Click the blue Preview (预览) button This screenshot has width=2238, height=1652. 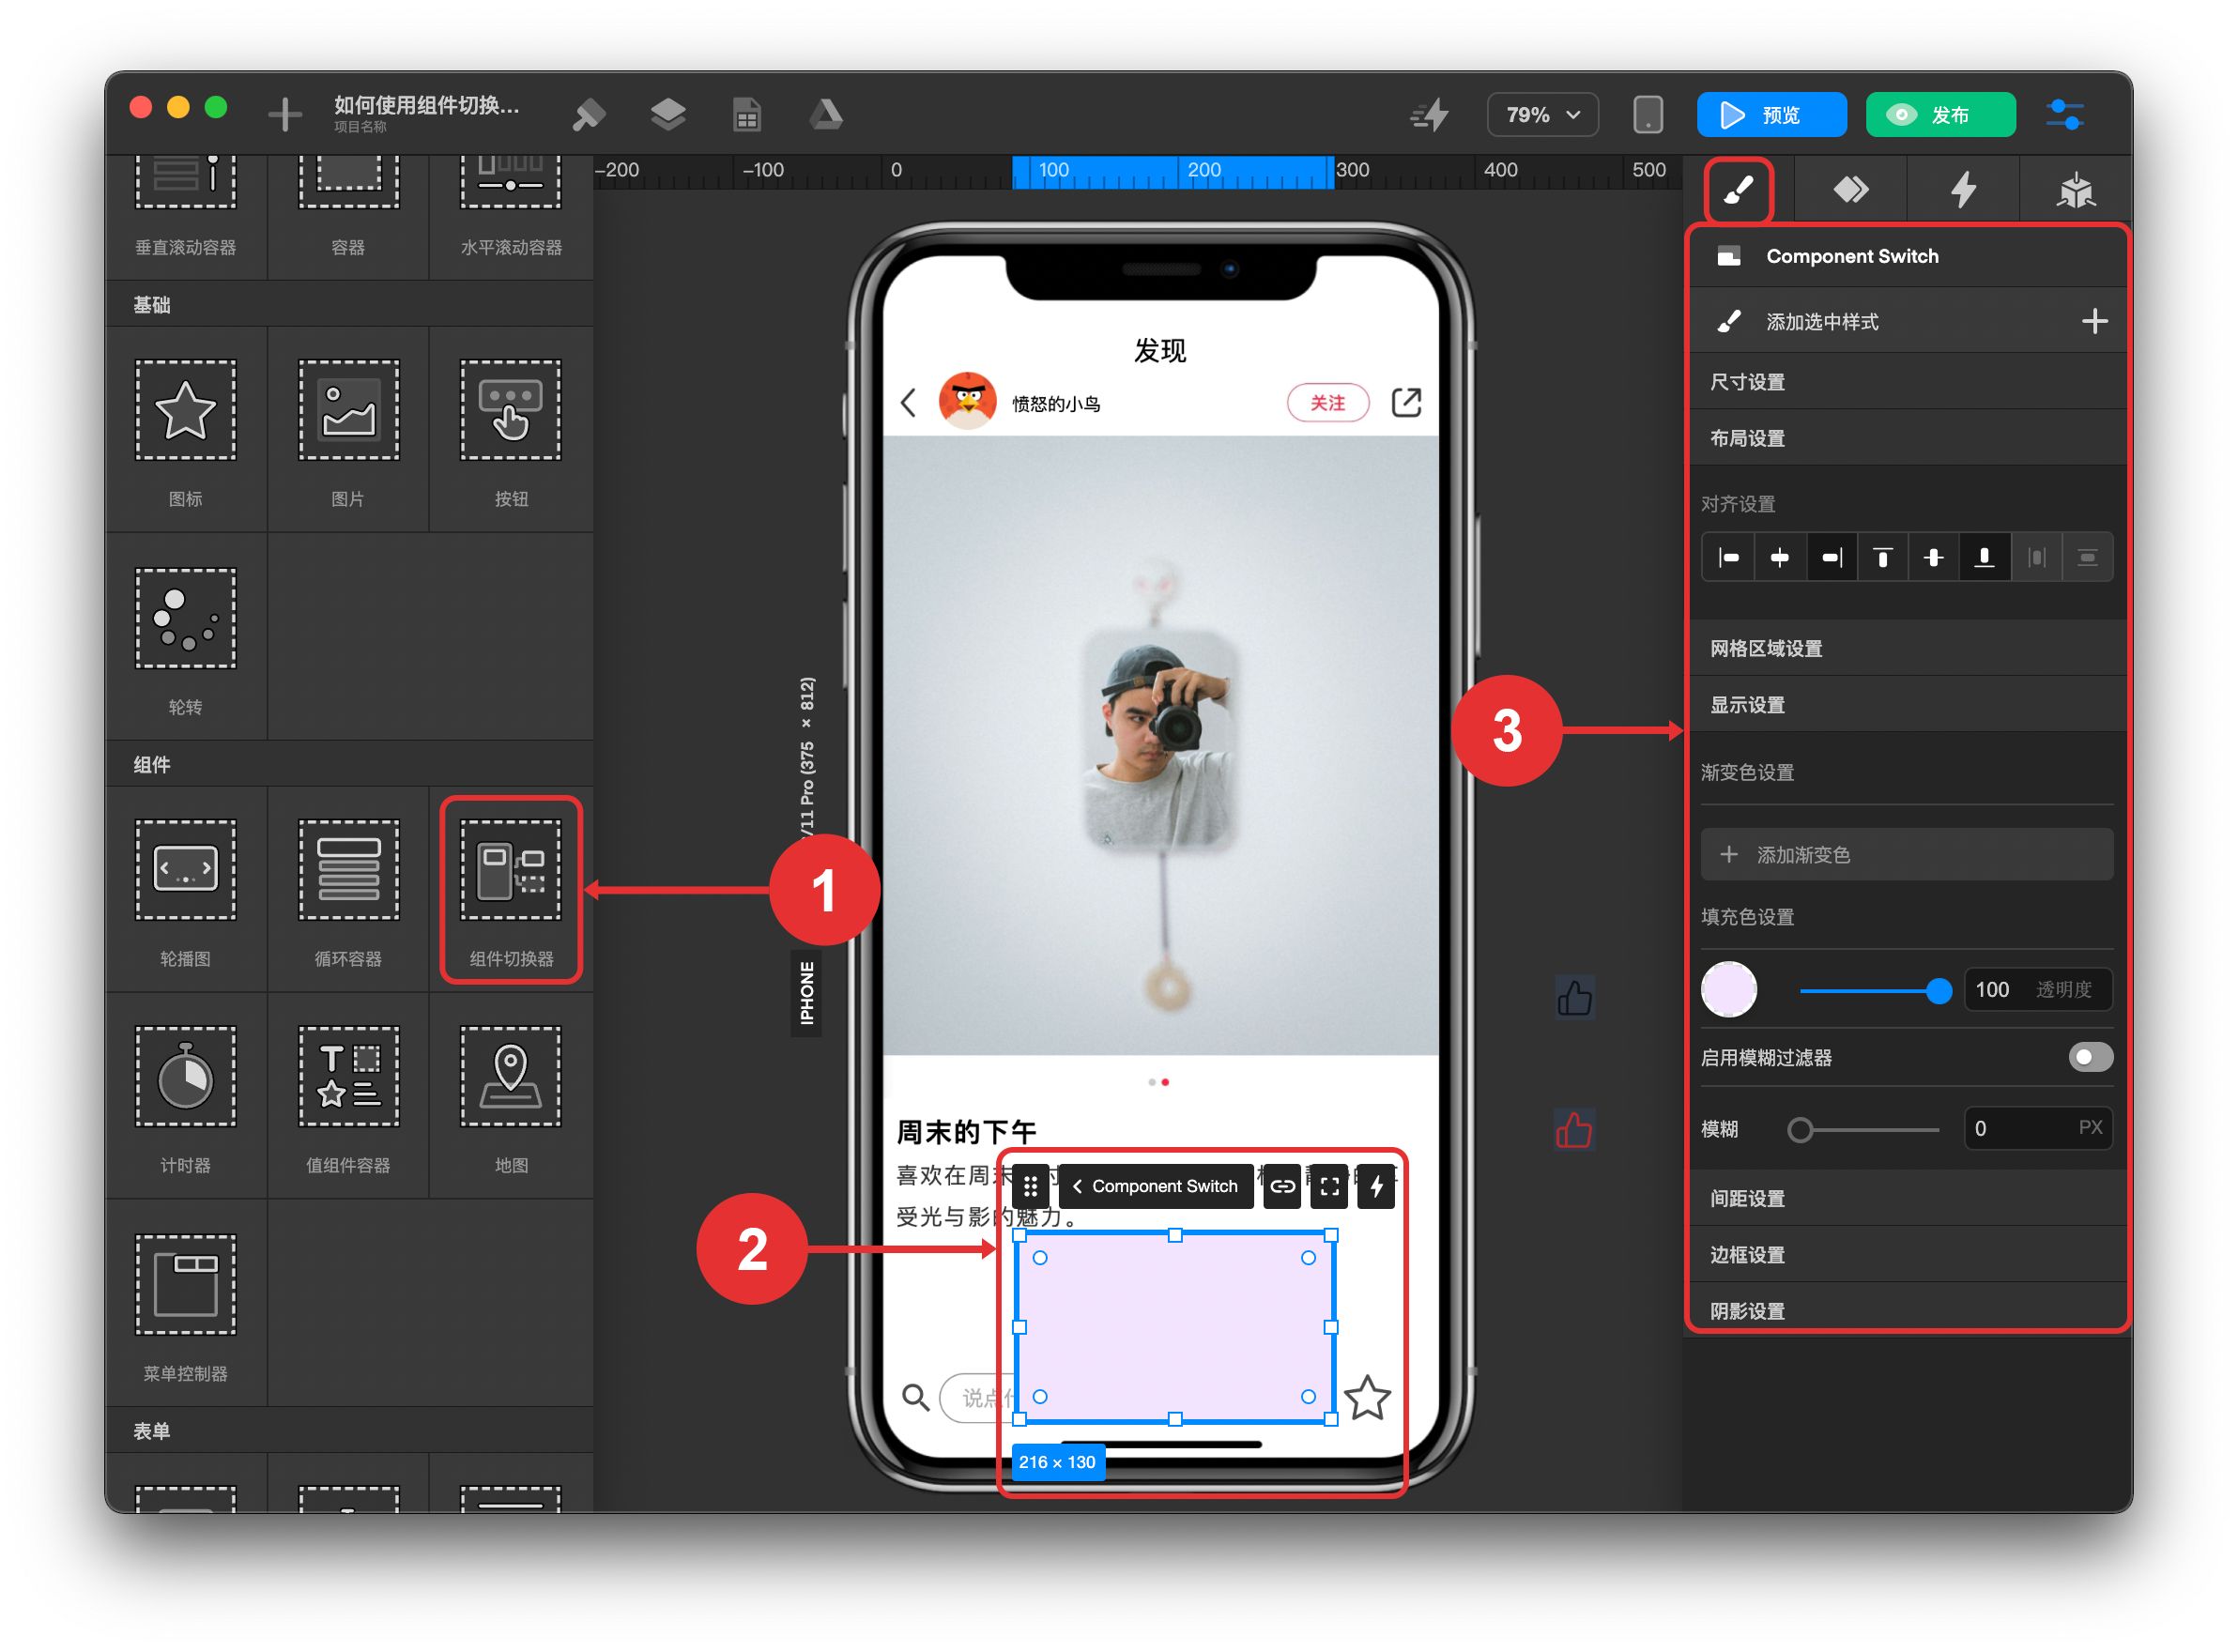pyautogui.click(x=1771, y=115)
